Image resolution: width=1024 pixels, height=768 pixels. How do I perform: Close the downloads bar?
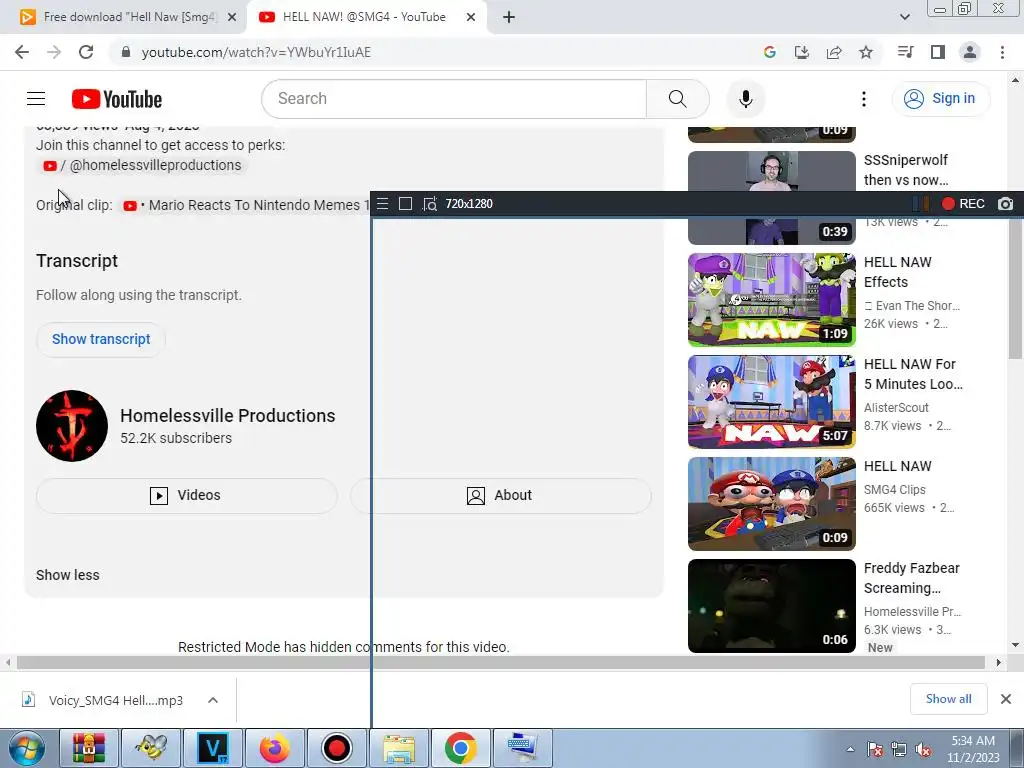coord(1006,699)
